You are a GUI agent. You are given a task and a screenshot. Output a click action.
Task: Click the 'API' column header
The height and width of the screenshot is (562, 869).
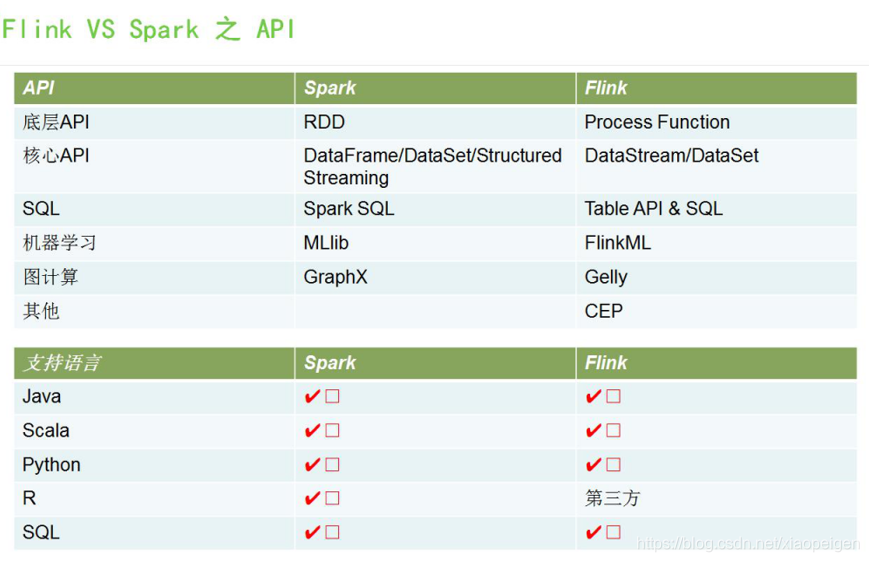coord(38,88)
